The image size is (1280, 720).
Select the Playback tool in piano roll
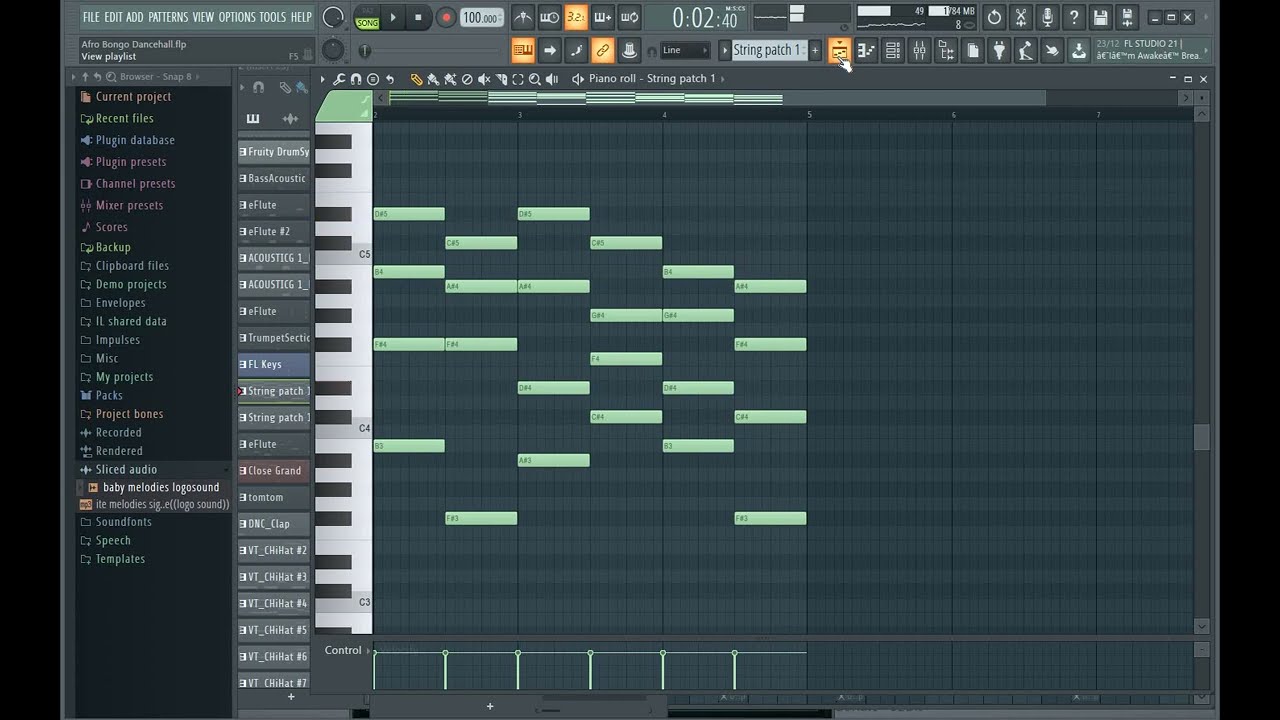[552, 79]
